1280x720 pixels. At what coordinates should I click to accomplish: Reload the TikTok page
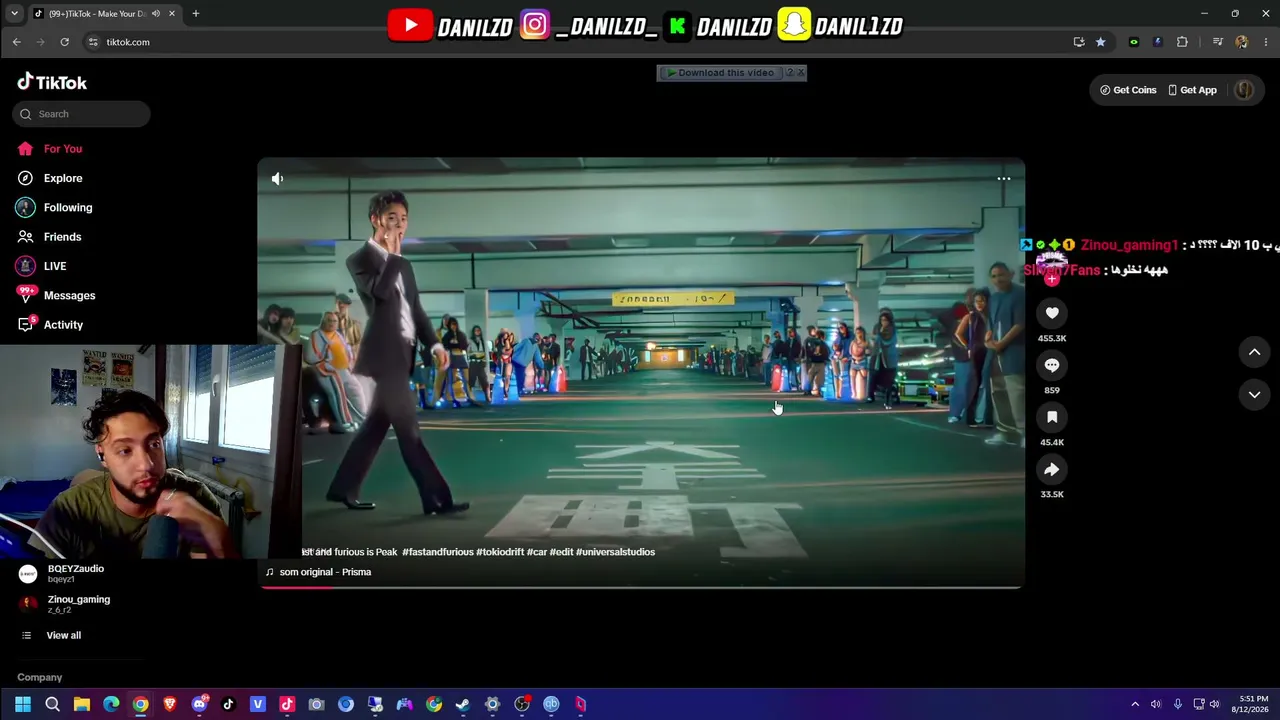[64, 42]
